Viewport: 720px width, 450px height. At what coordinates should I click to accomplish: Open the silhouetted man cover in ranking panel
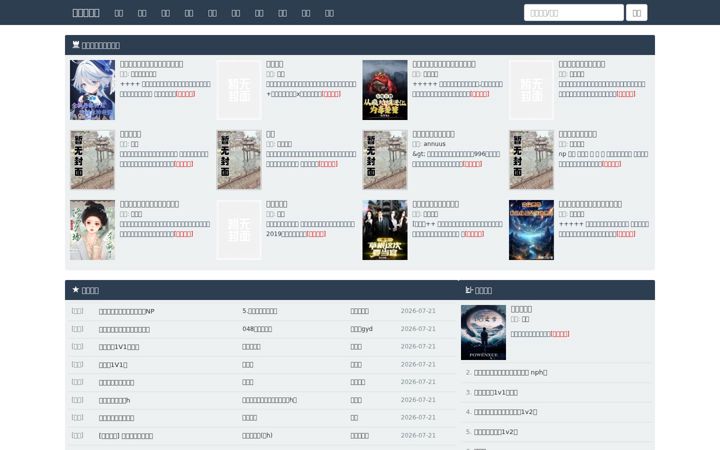coord(484,332)
